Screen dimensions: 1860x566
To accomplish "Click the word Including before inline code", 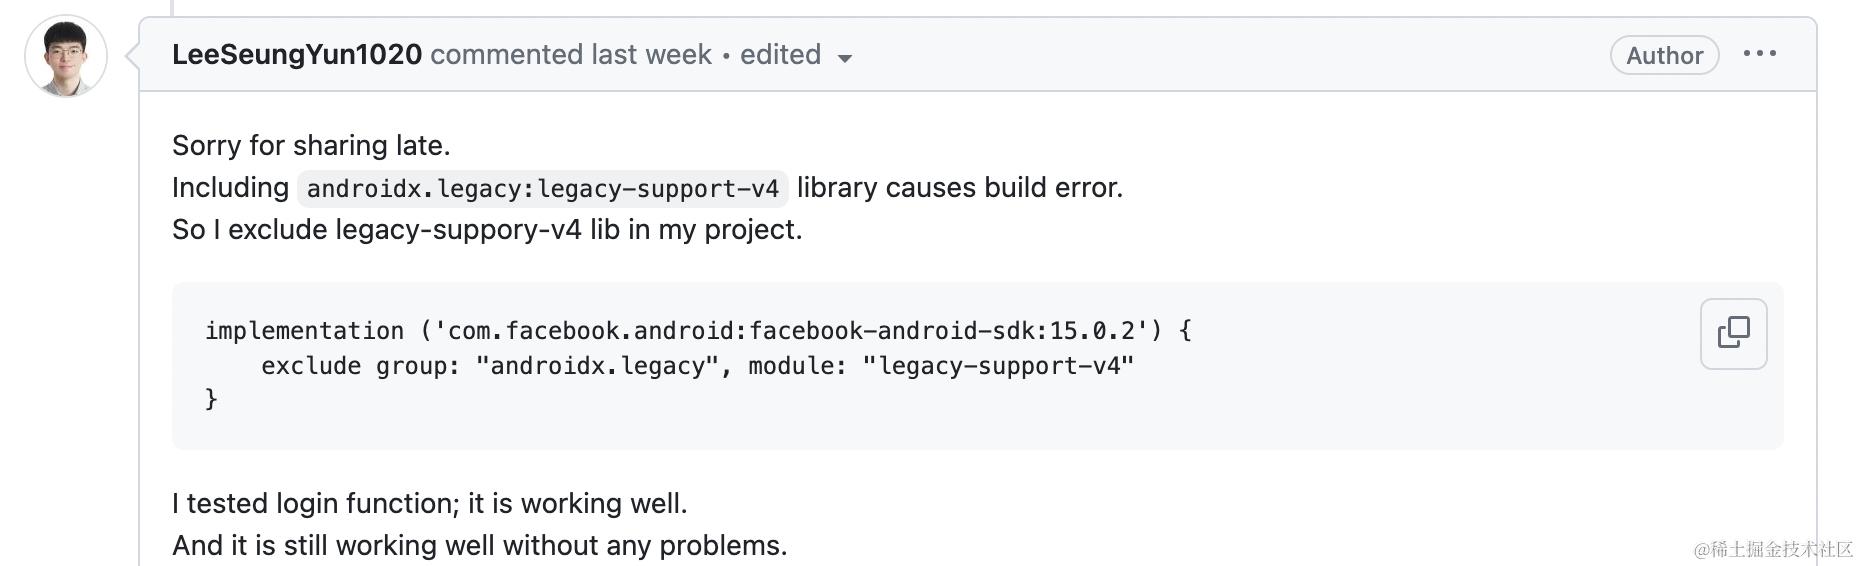I will point(230,188).
